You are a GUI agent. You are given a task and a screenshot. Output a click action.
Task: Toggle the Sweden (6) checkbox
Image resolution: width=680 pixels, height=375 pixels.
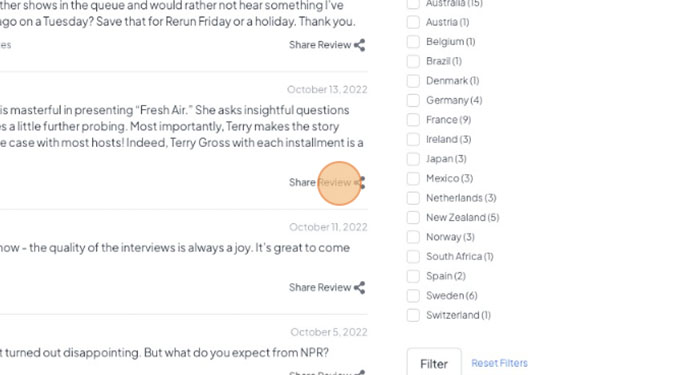coord(413,296)
